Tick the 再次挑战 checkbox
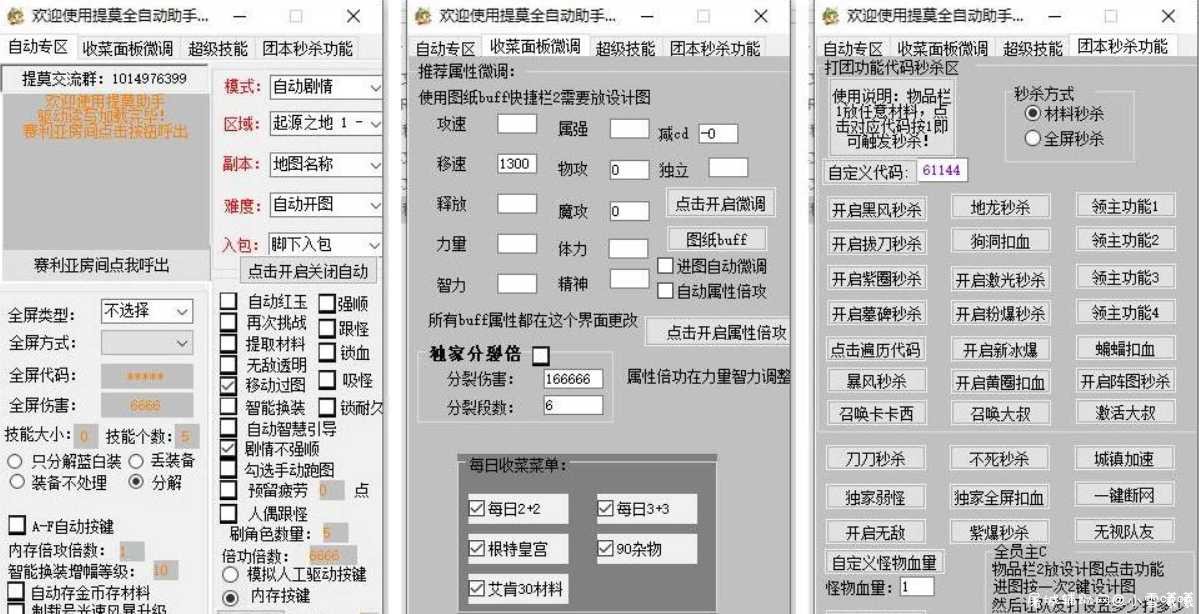The height and width of the screenshot is (614, 1199). 229,322
